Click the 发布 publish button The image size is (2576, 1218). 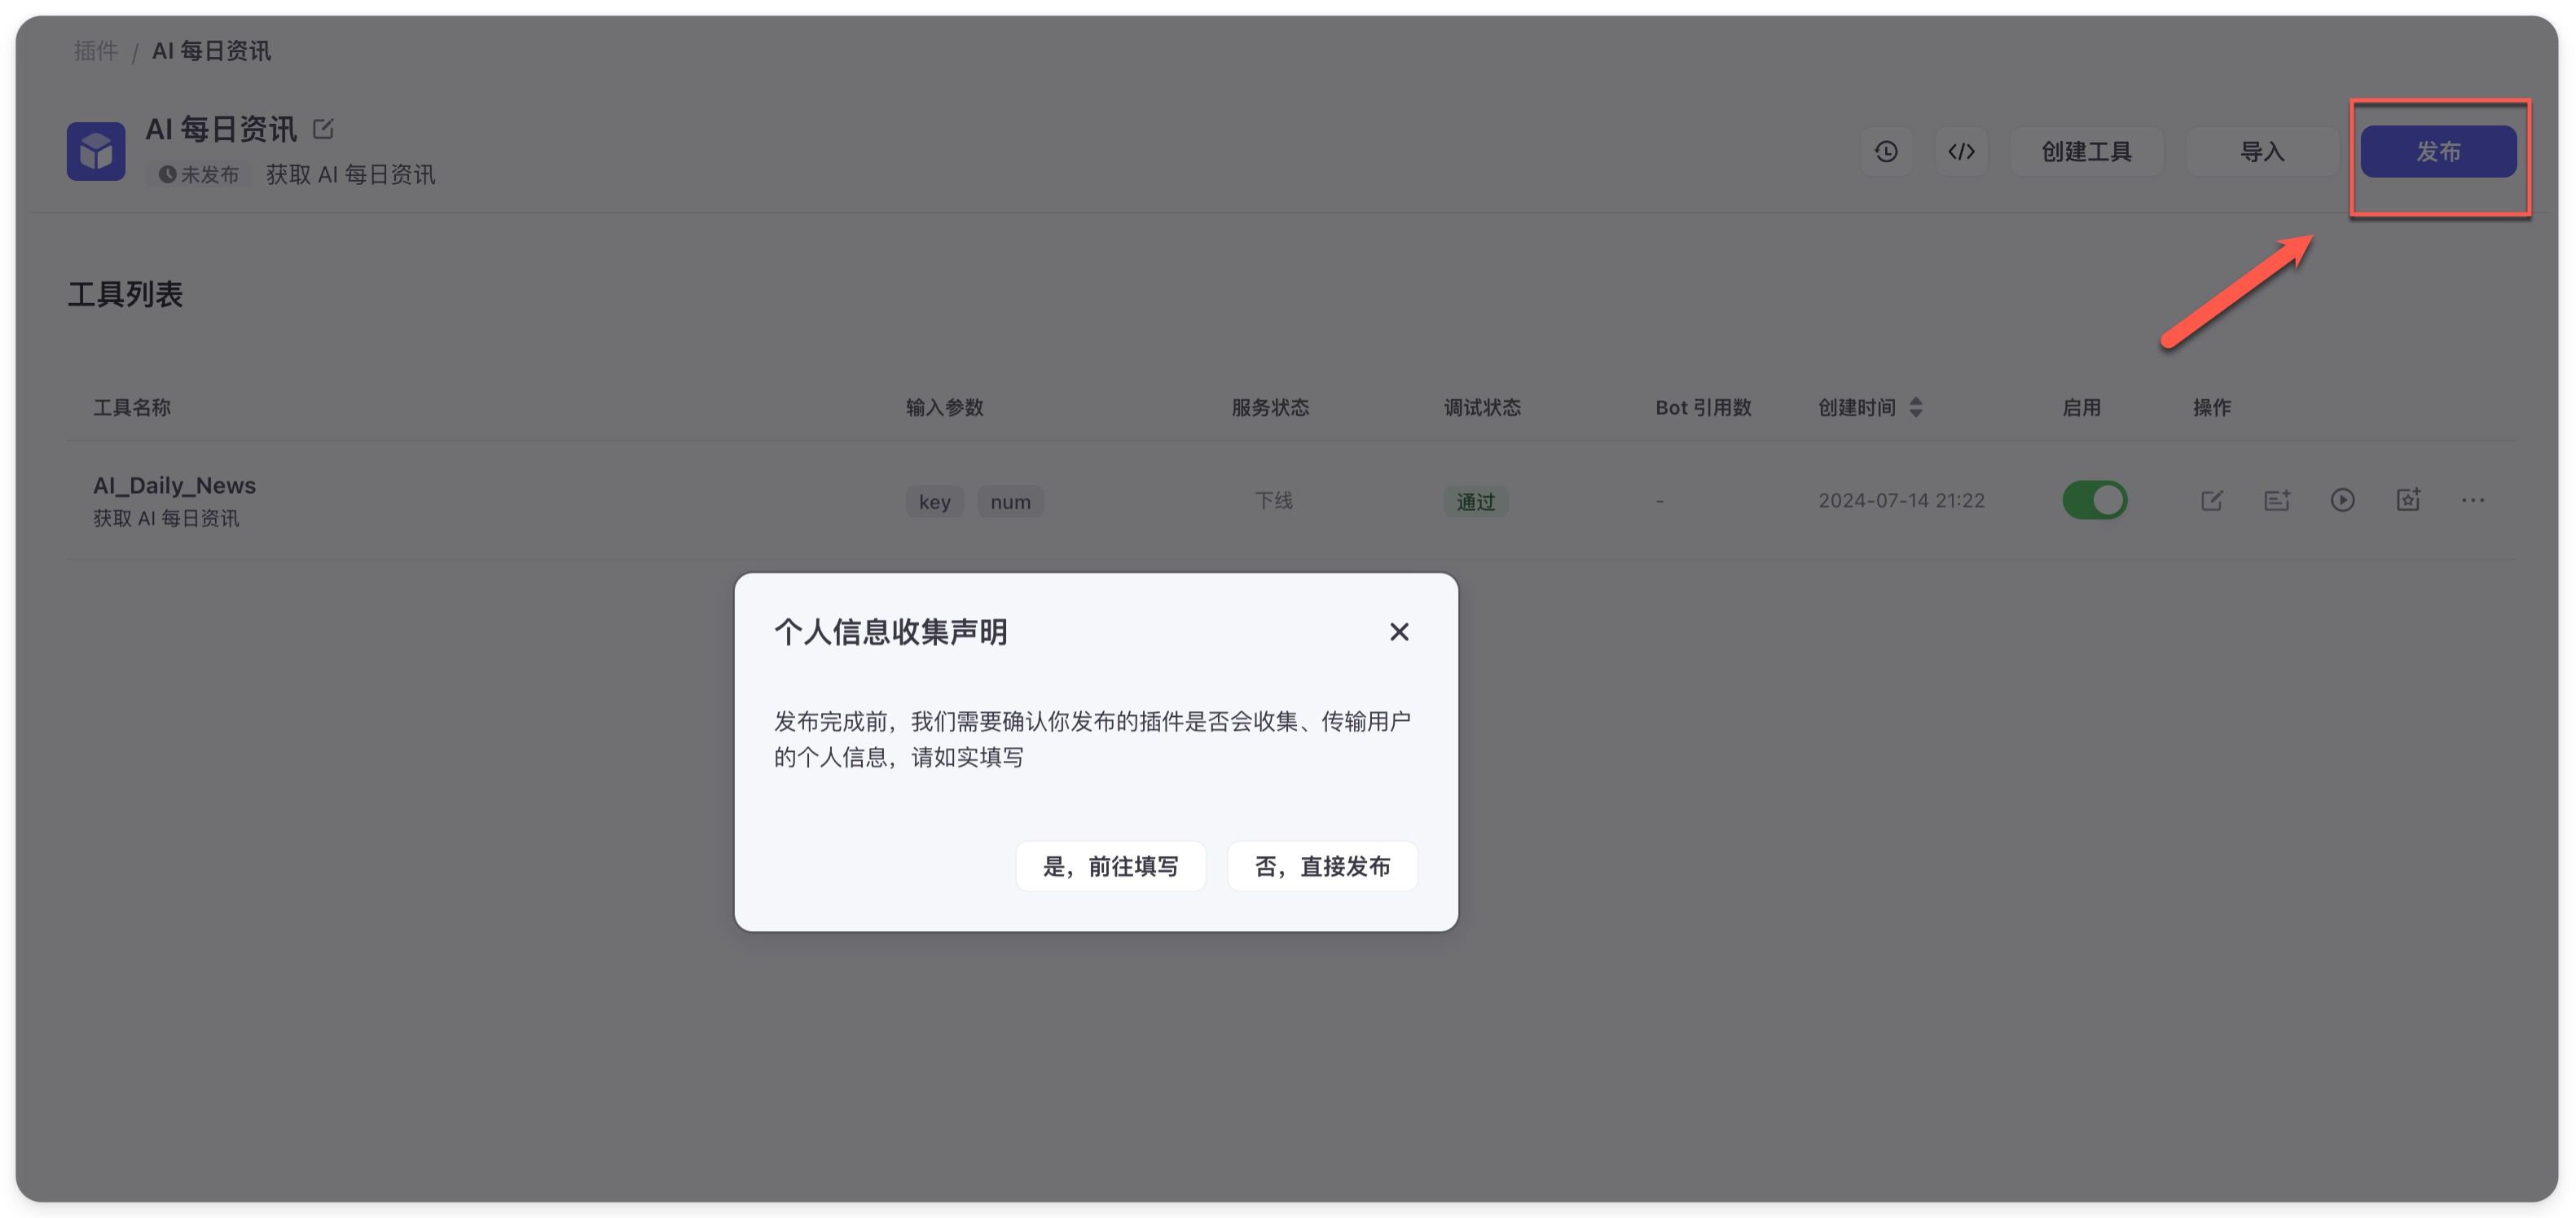2438,151
